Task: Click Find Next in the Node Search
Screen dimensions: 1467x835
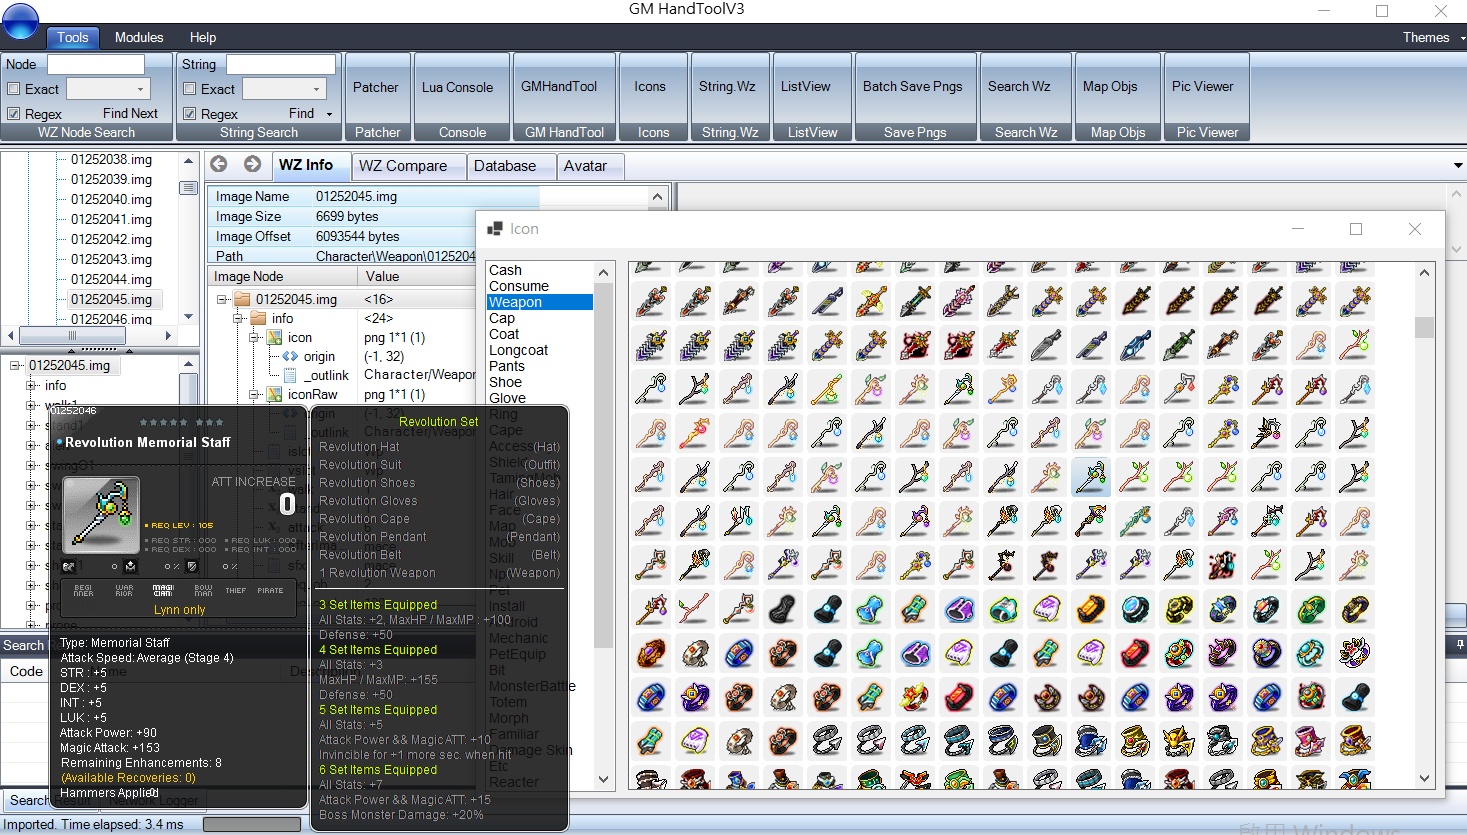Action: (130, 114)
